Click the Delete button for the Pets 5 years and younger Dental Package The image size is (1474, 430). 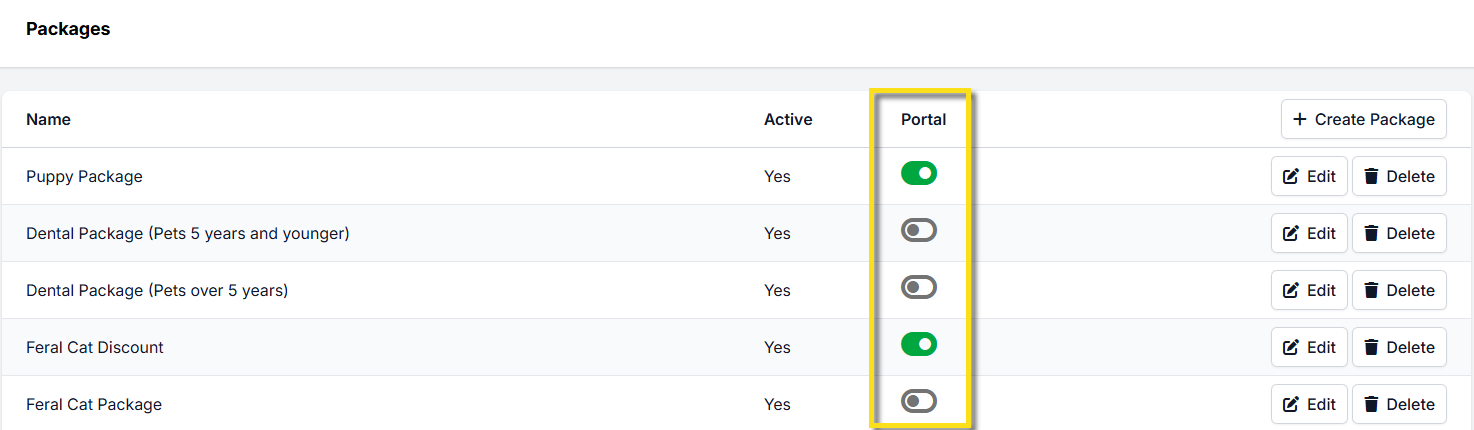tap(1399, 233)
